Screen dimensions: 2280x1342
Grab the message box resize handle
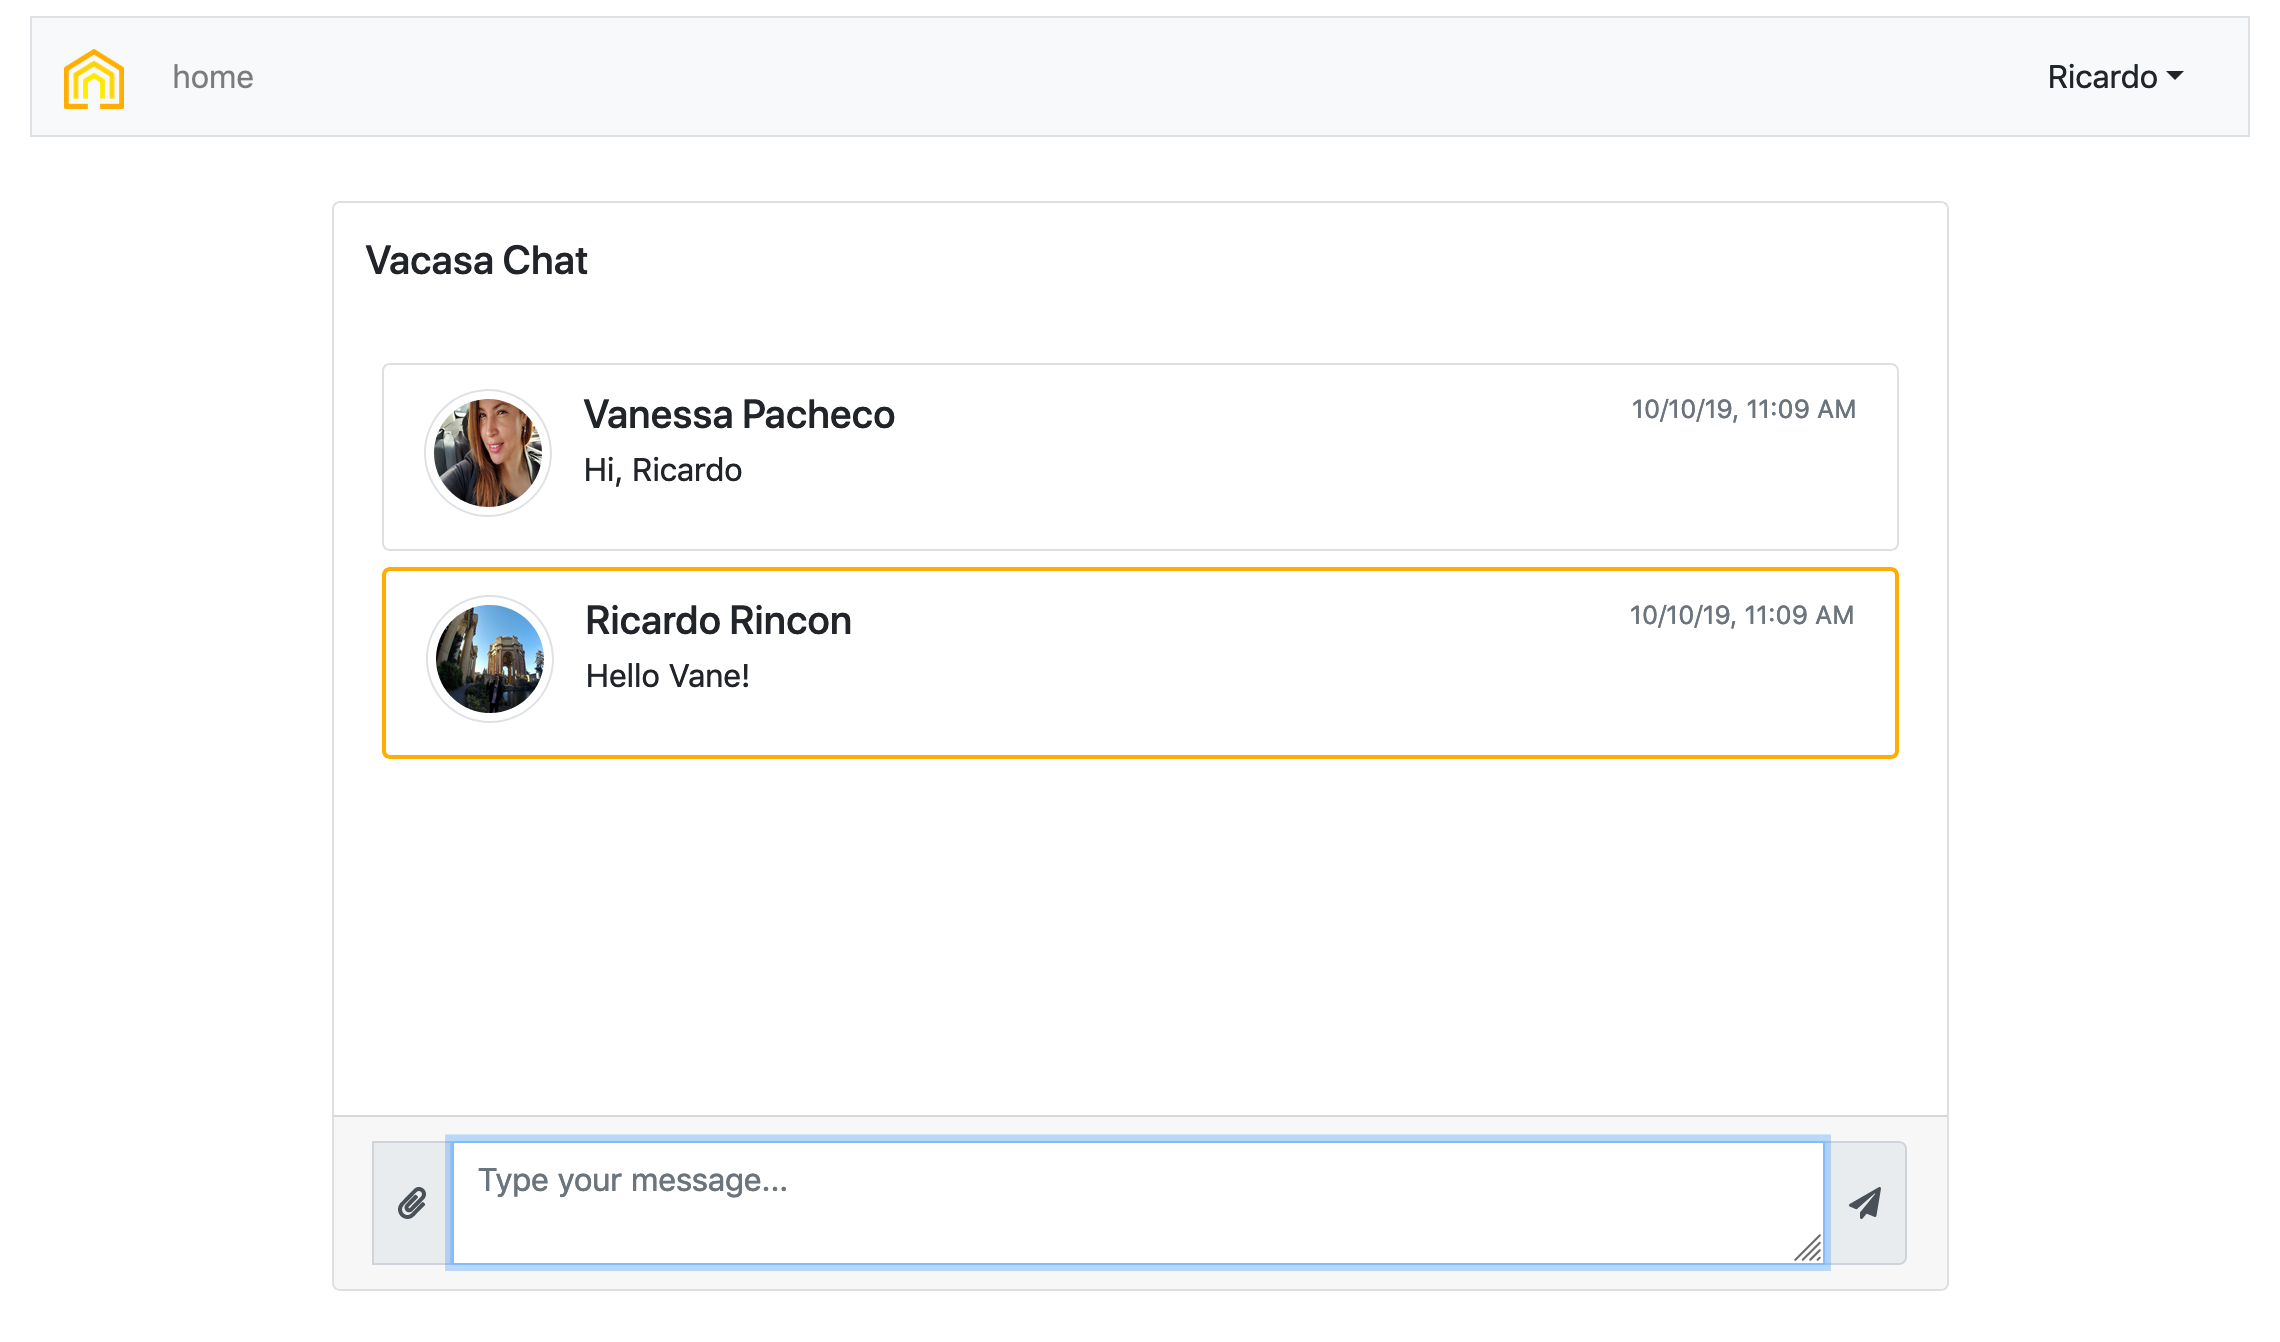tap(1808, 1248)
